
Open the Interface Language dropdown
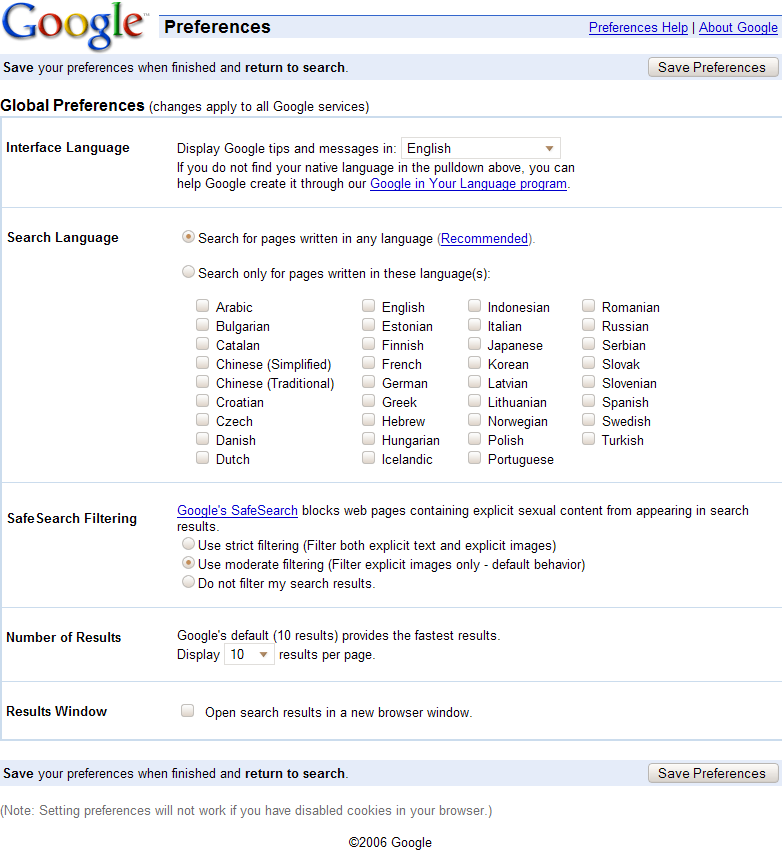click(481, 148)
